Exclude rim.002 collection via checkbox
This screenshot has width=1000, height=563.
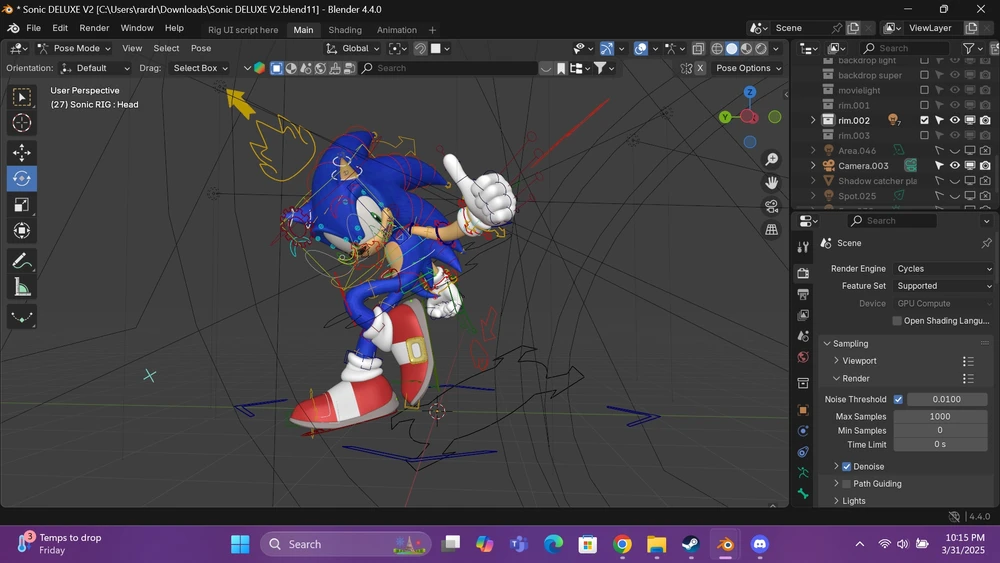tap(924, 120)
